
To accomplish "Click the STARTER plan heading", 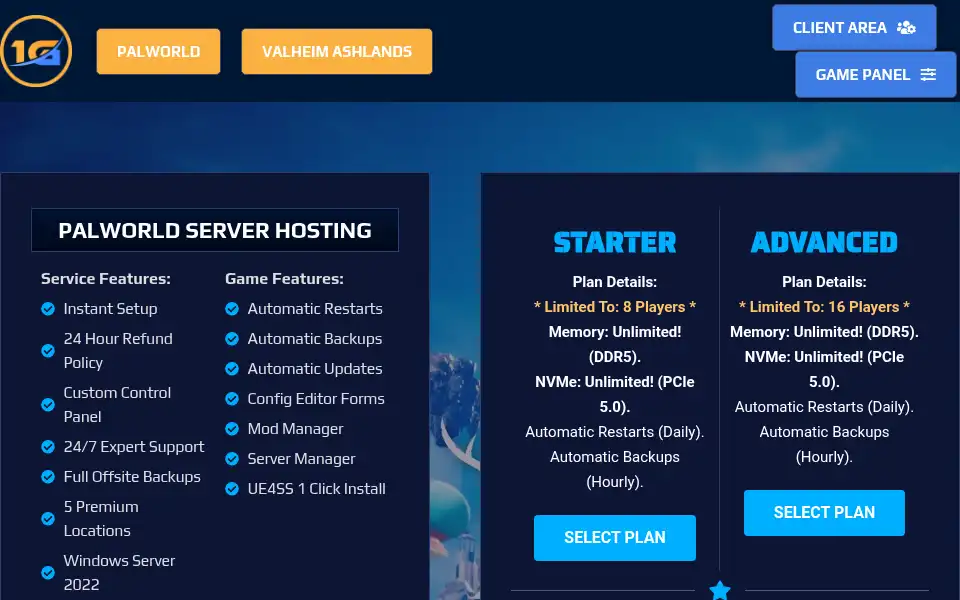I will point(615,242).
